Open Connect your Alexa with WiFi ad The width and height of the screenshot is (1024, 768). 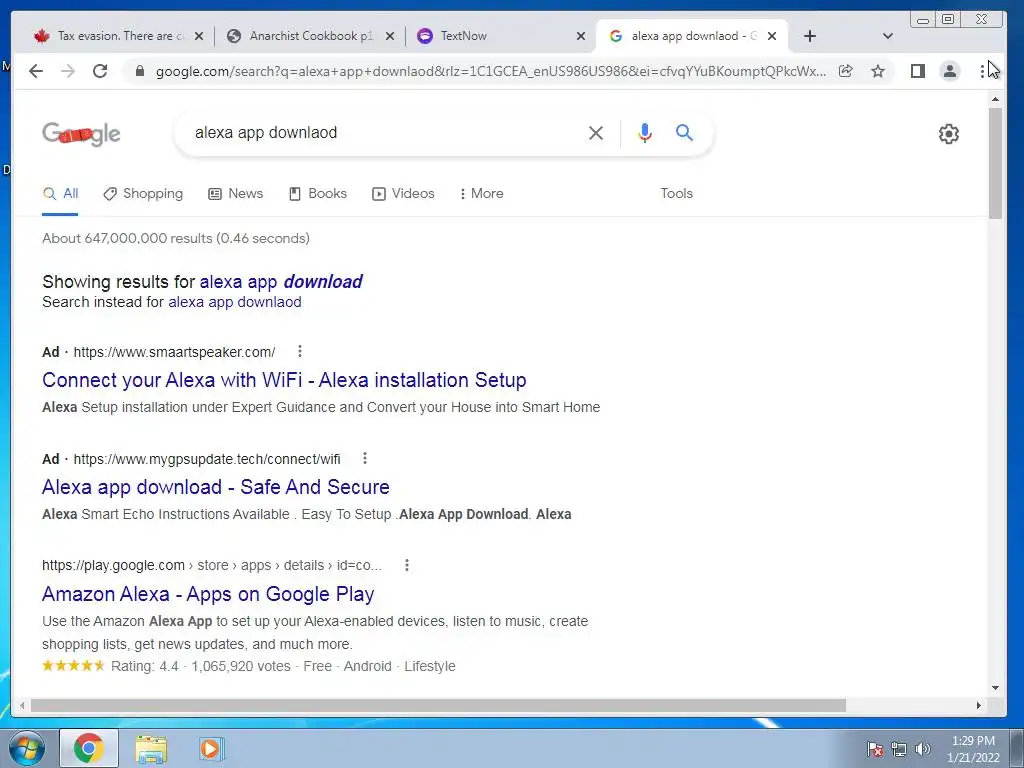(x=284, y=380)
